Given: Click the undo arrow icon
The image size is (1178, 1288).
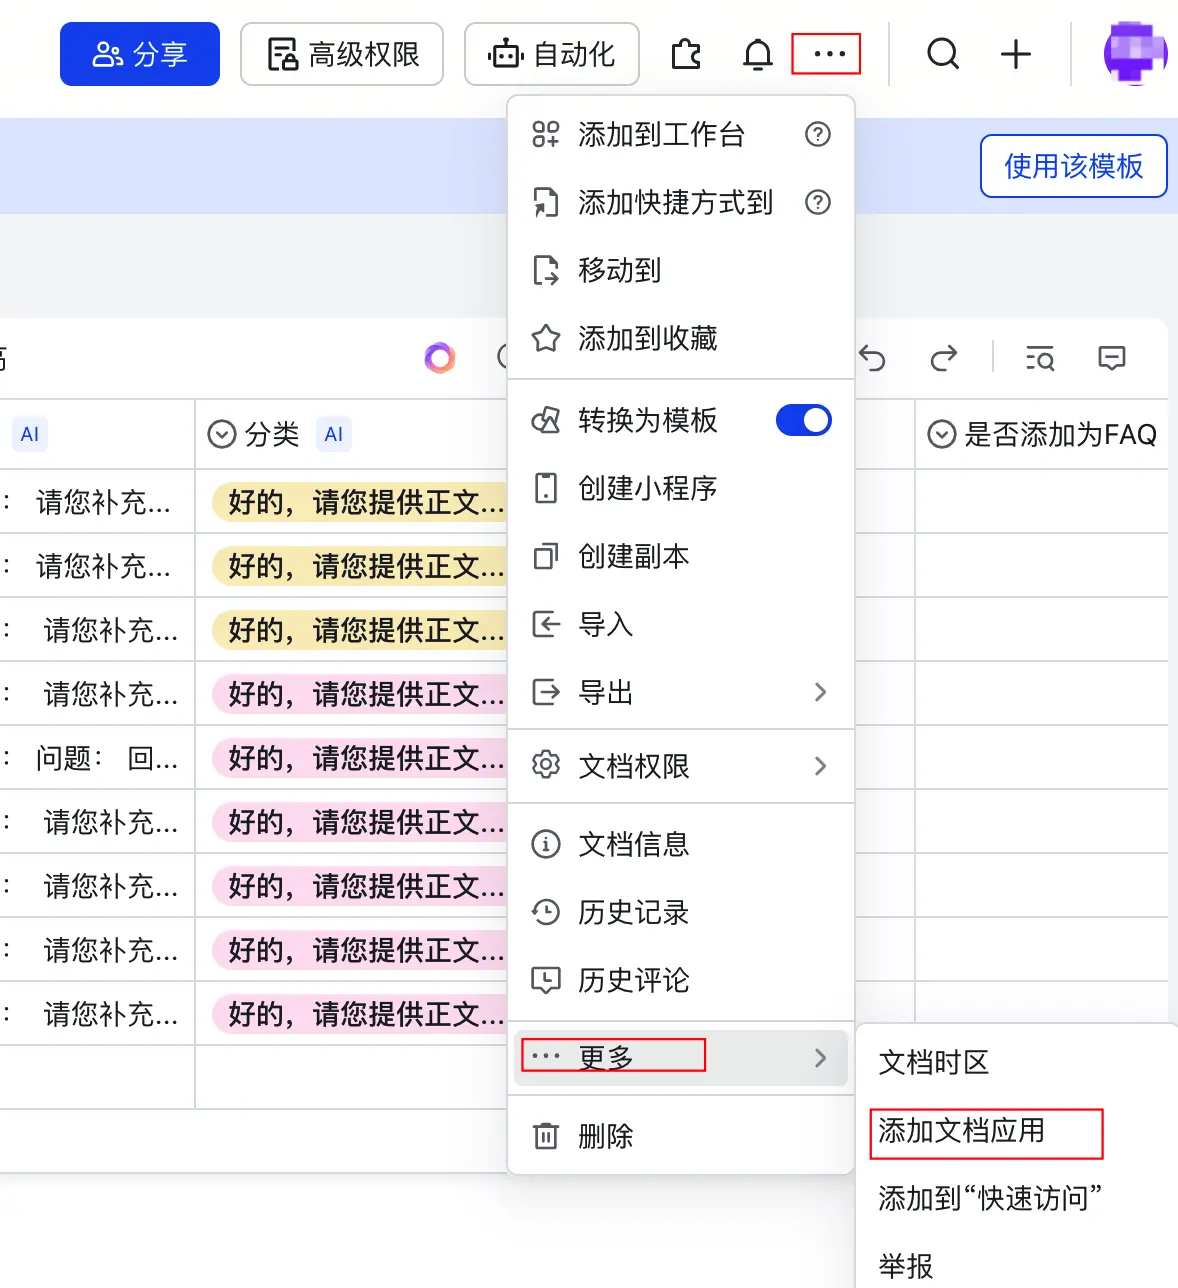Looking at the screenshot, I should tap(872, 358).
